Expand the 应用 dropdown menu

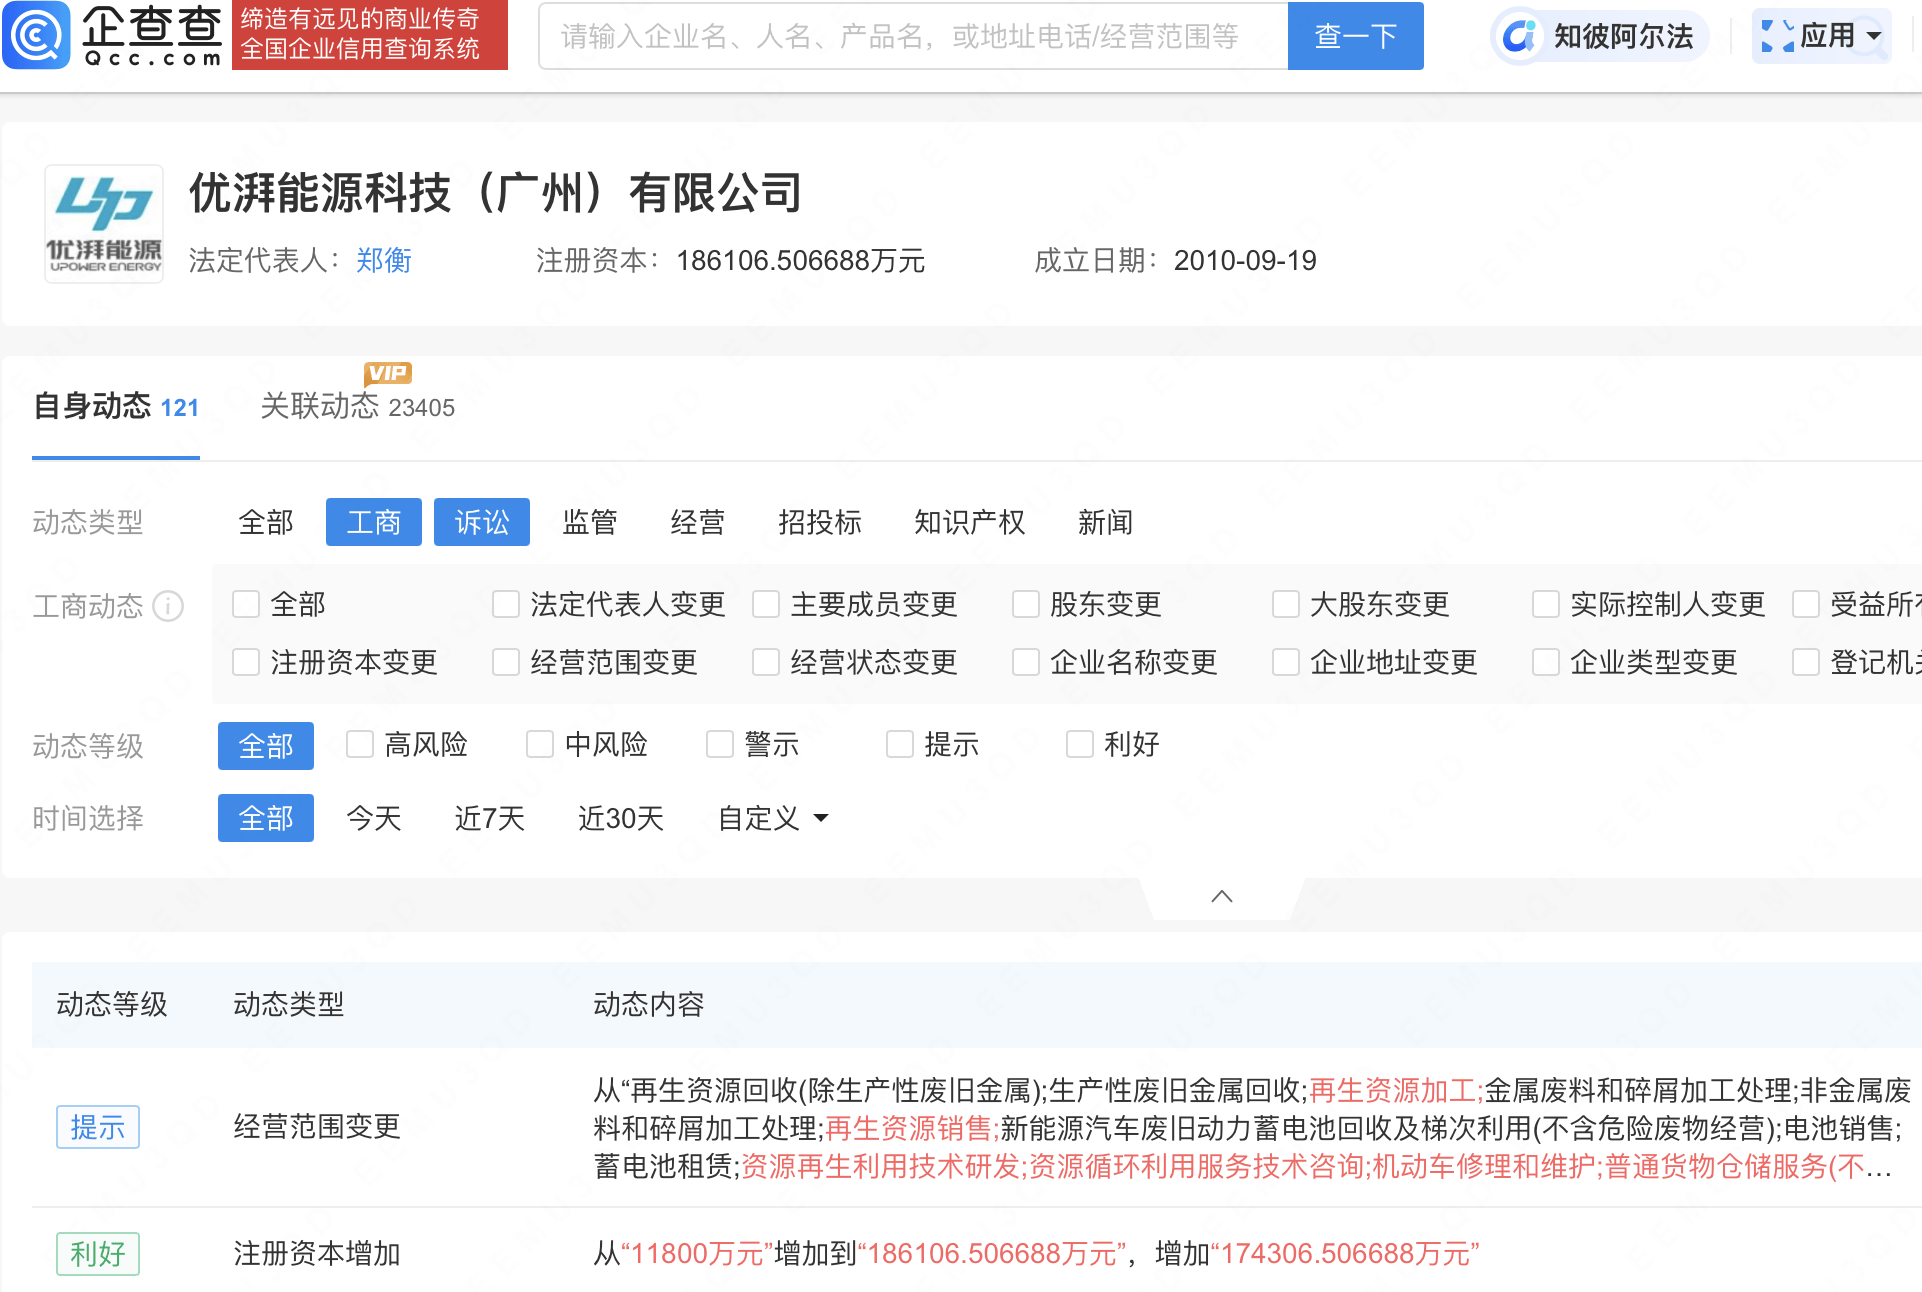tap(1874, 36)
